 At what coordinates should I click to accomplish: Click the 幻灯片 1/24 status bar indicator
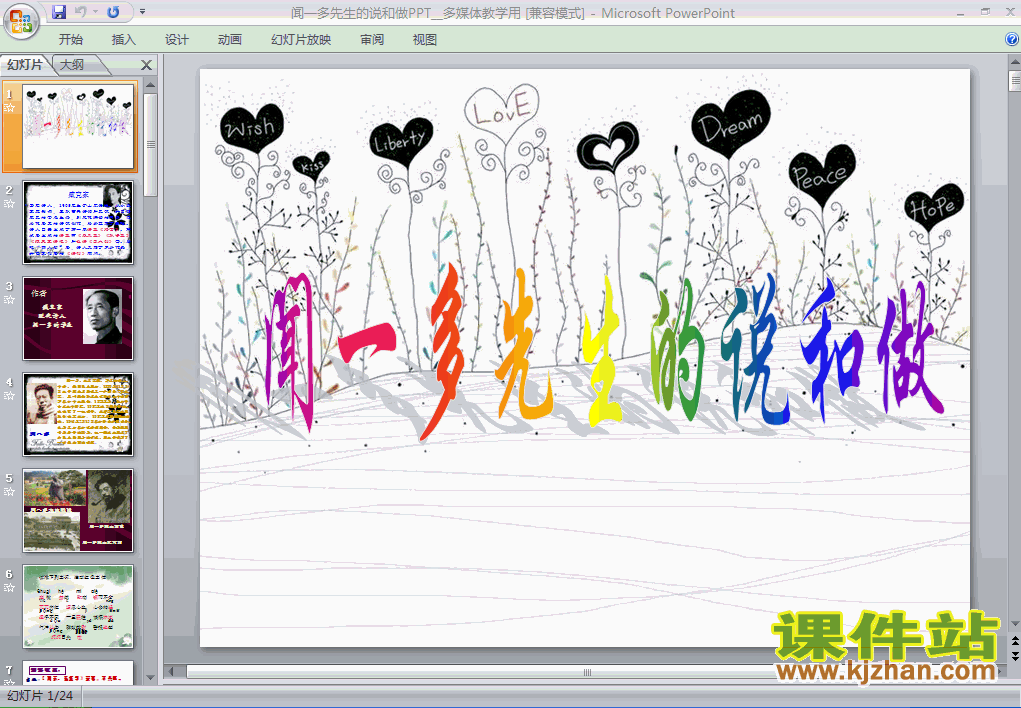click(40, 696)
